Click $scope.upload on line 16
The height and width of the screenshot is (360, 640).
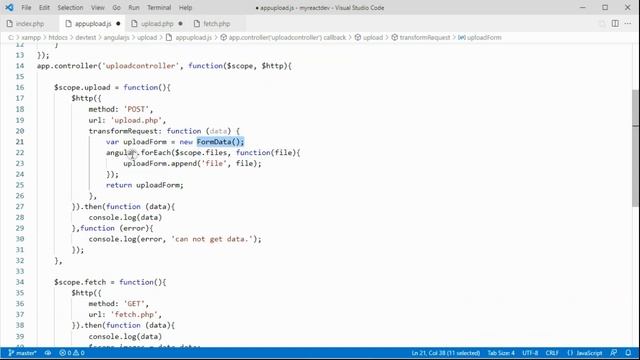point(82,87)
